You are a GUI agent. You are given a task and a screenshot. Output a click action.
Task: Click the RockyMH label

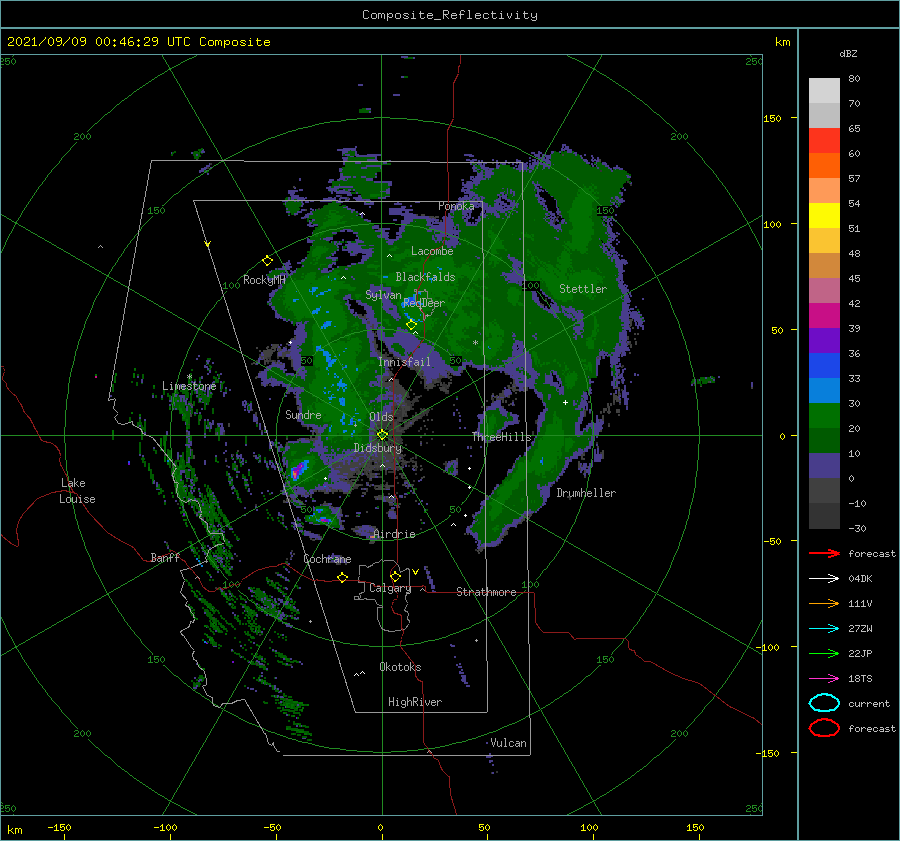click(x=264, y=280)
